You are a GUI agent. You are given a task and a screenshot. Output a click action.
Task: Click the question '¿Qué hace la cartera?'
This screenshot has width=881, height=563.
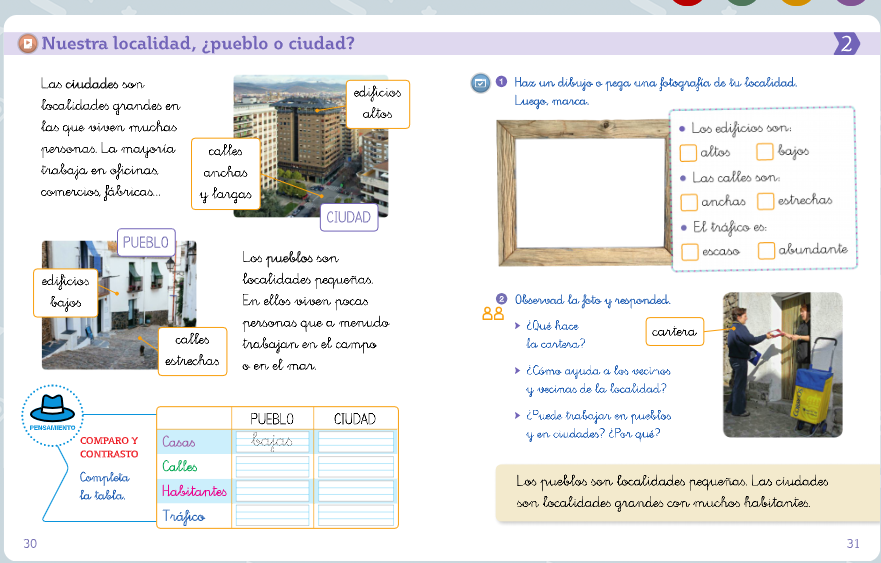tap(555, 334)
